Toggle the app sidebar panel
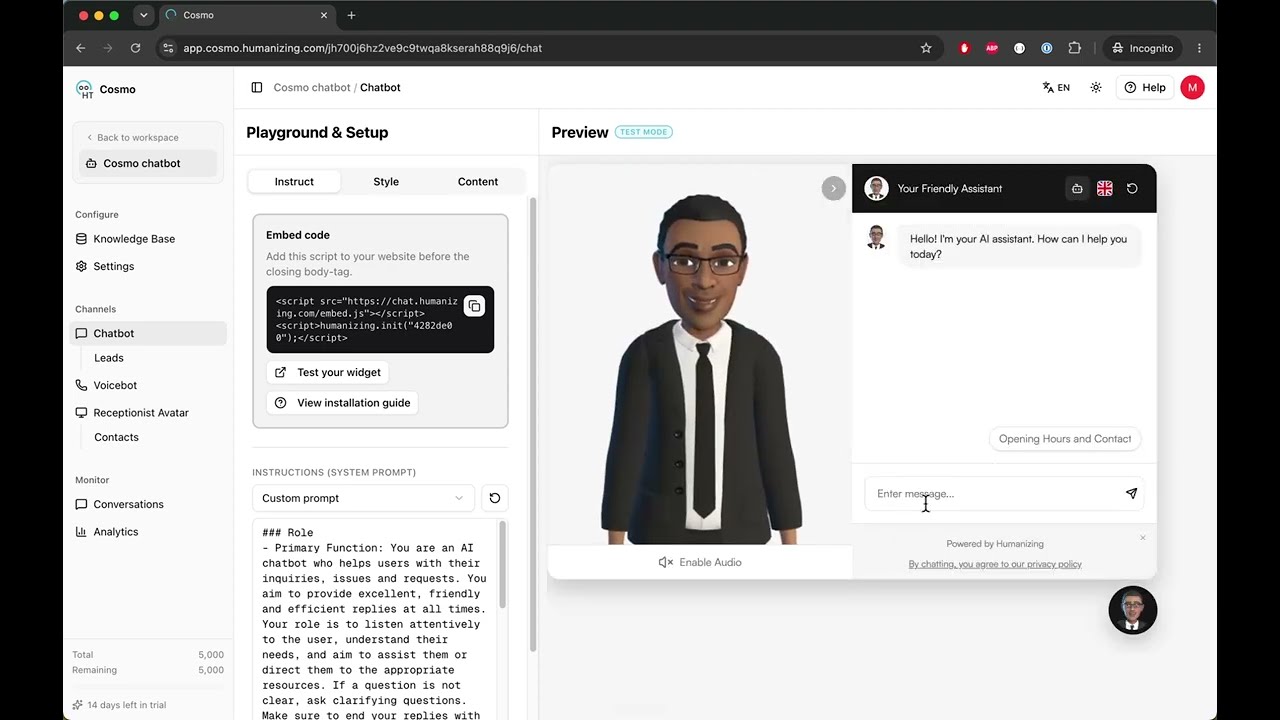 (x=257, y=88)
